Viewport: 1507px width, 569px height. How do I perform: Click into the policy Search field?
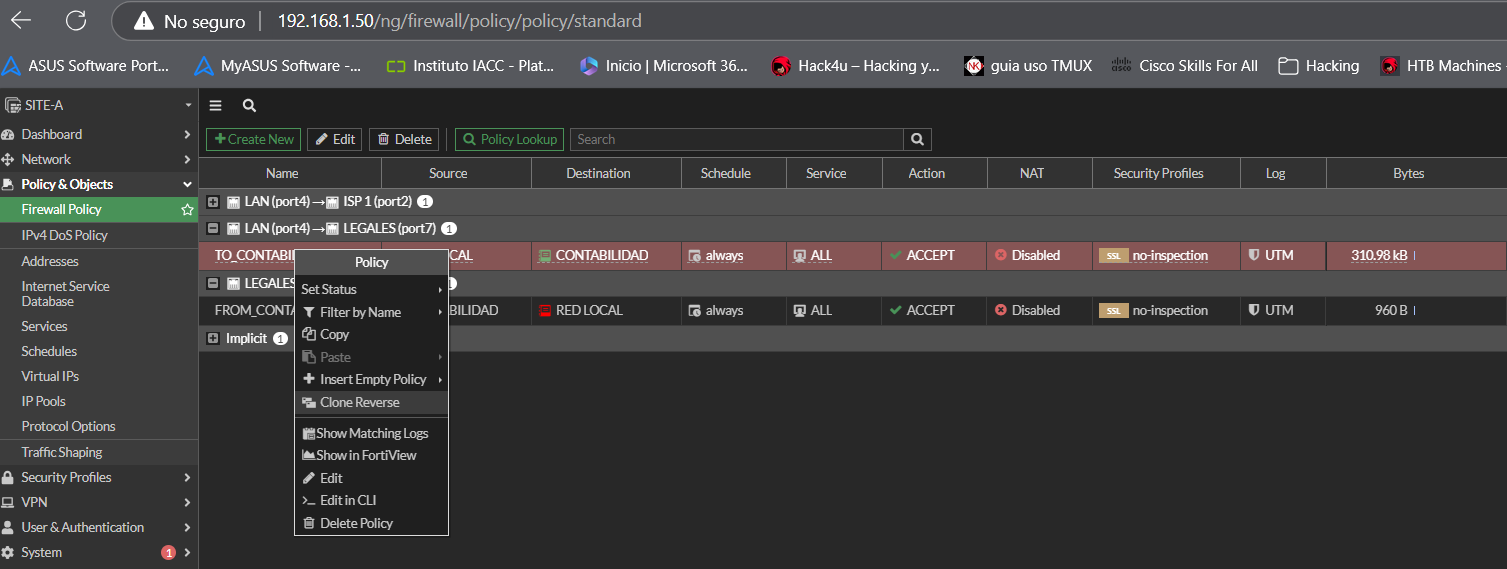(x=738, y=140)
